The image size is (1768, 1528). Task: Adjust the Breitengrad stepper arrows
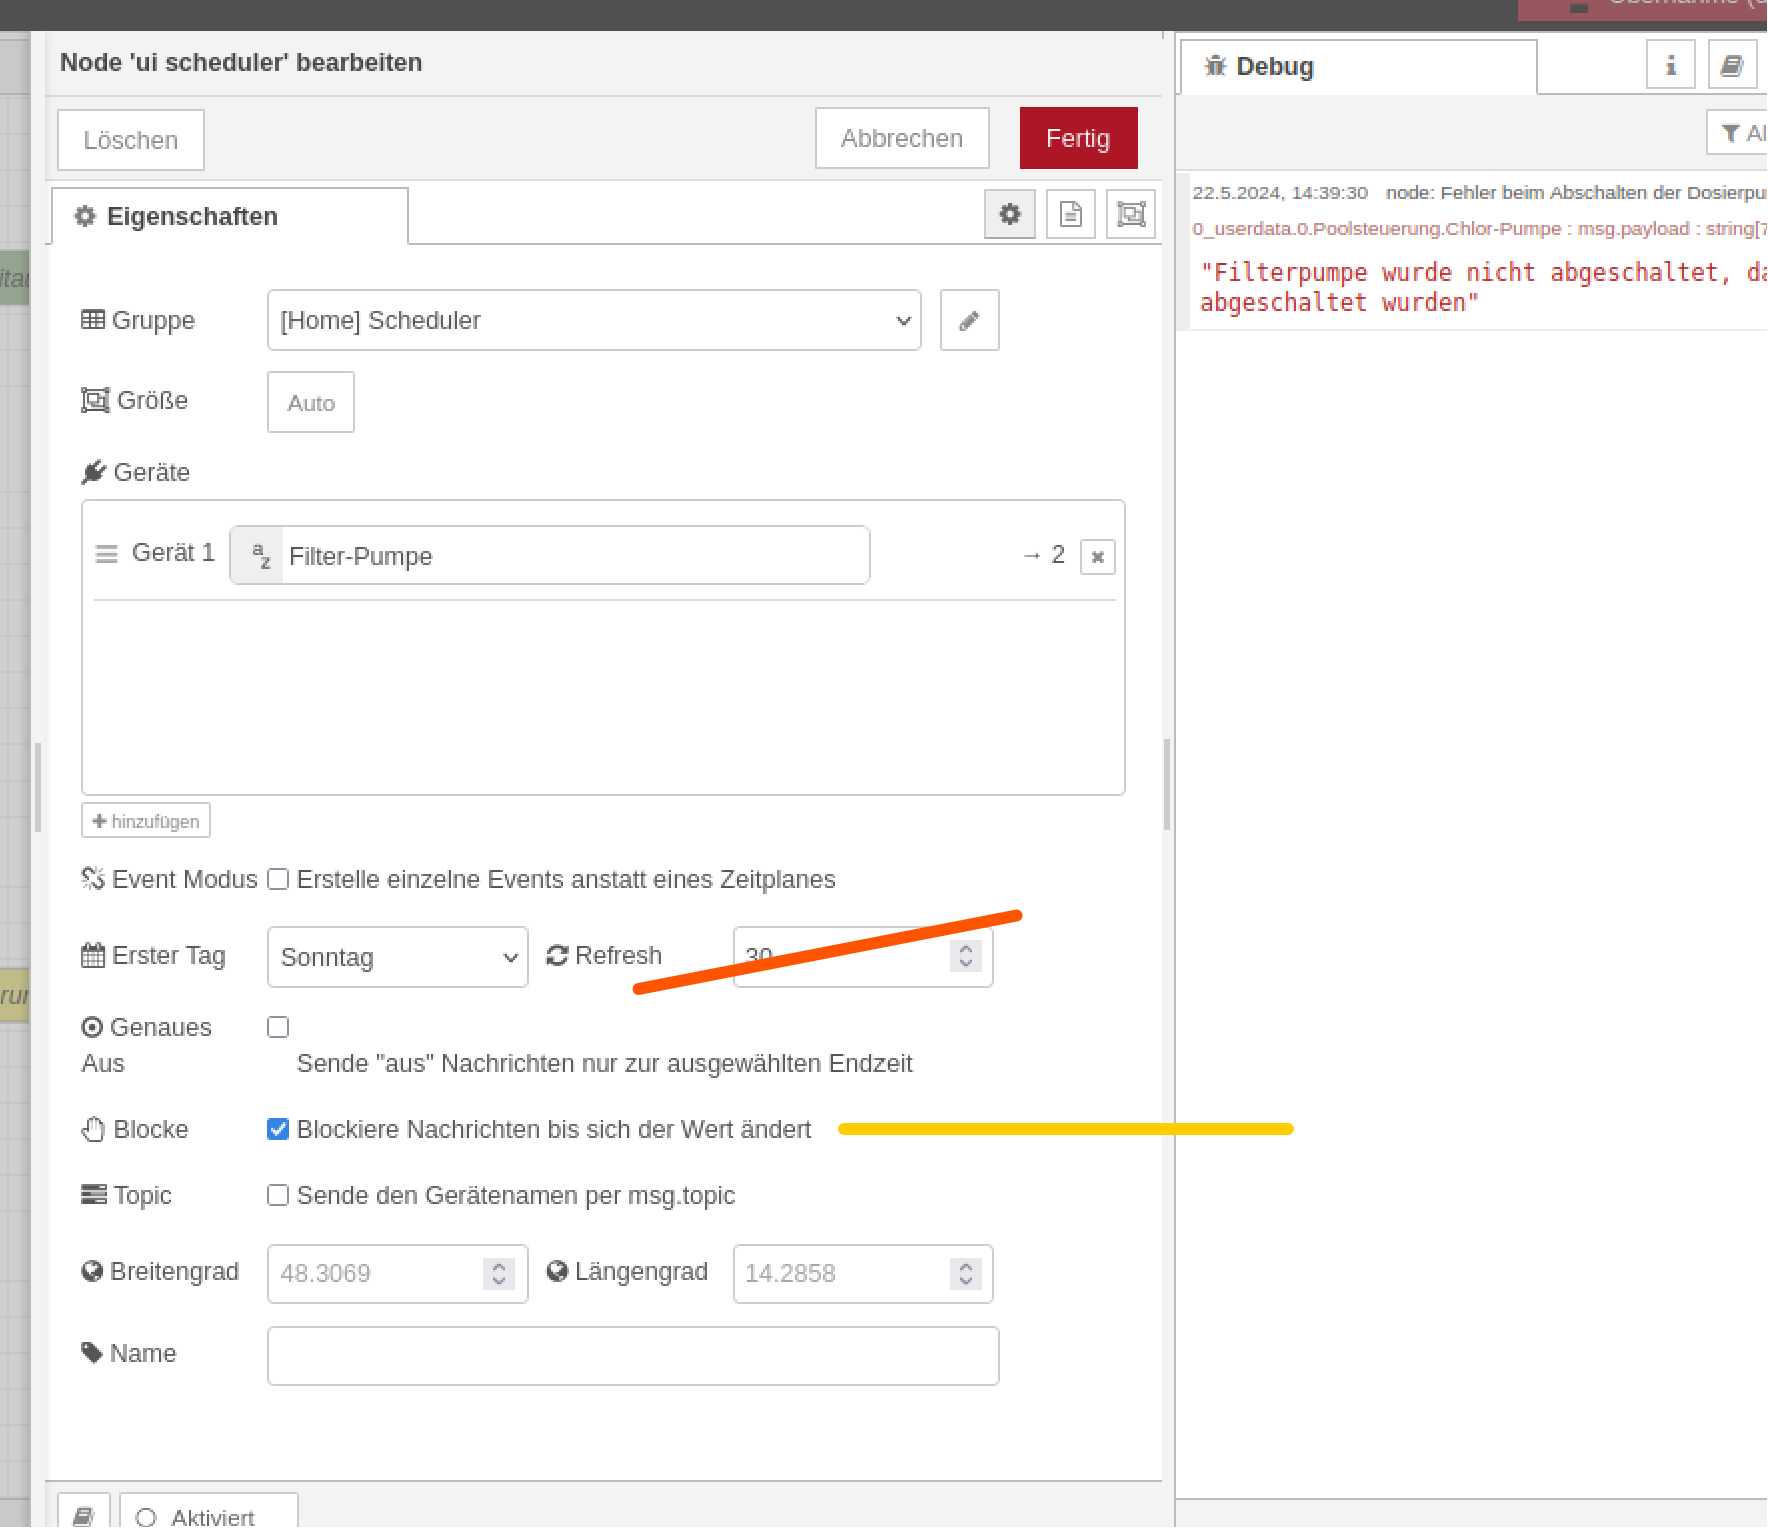click(498, 1274)
